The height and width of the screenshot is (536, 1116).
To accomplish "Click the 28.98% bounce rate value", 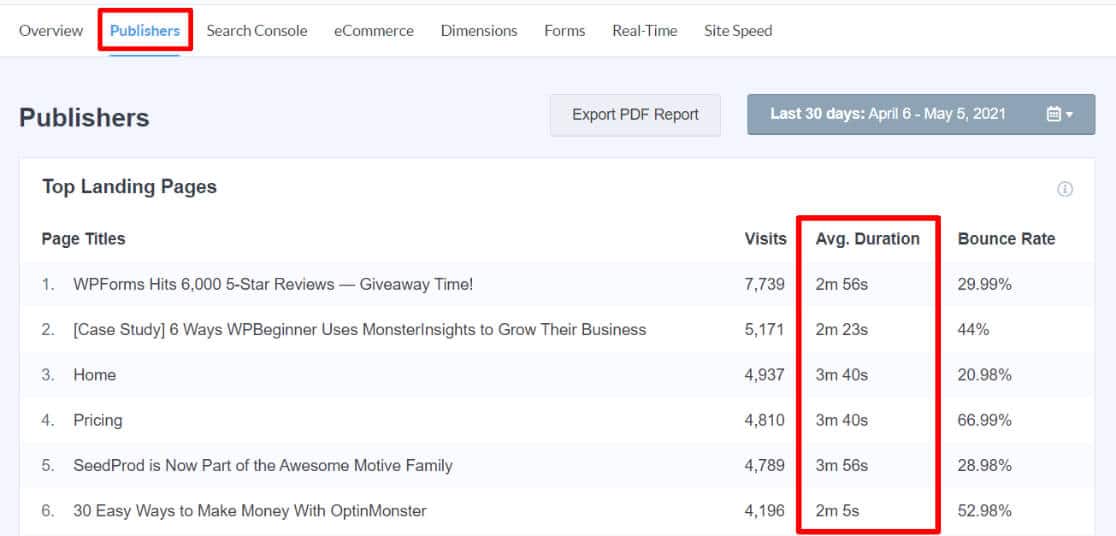I will [x=985, y=466].
